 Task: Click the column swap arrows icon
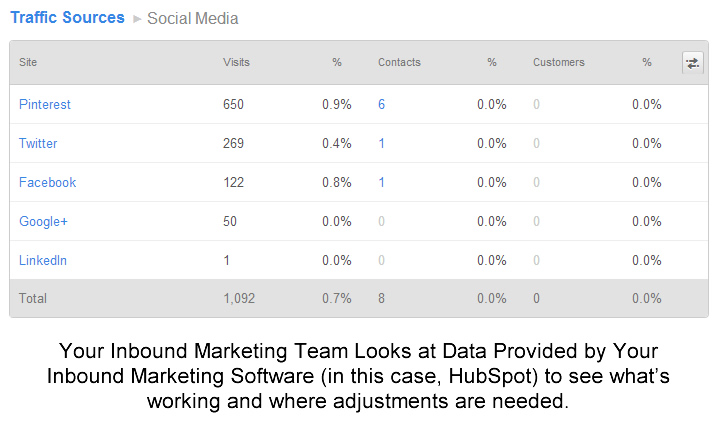692,63
